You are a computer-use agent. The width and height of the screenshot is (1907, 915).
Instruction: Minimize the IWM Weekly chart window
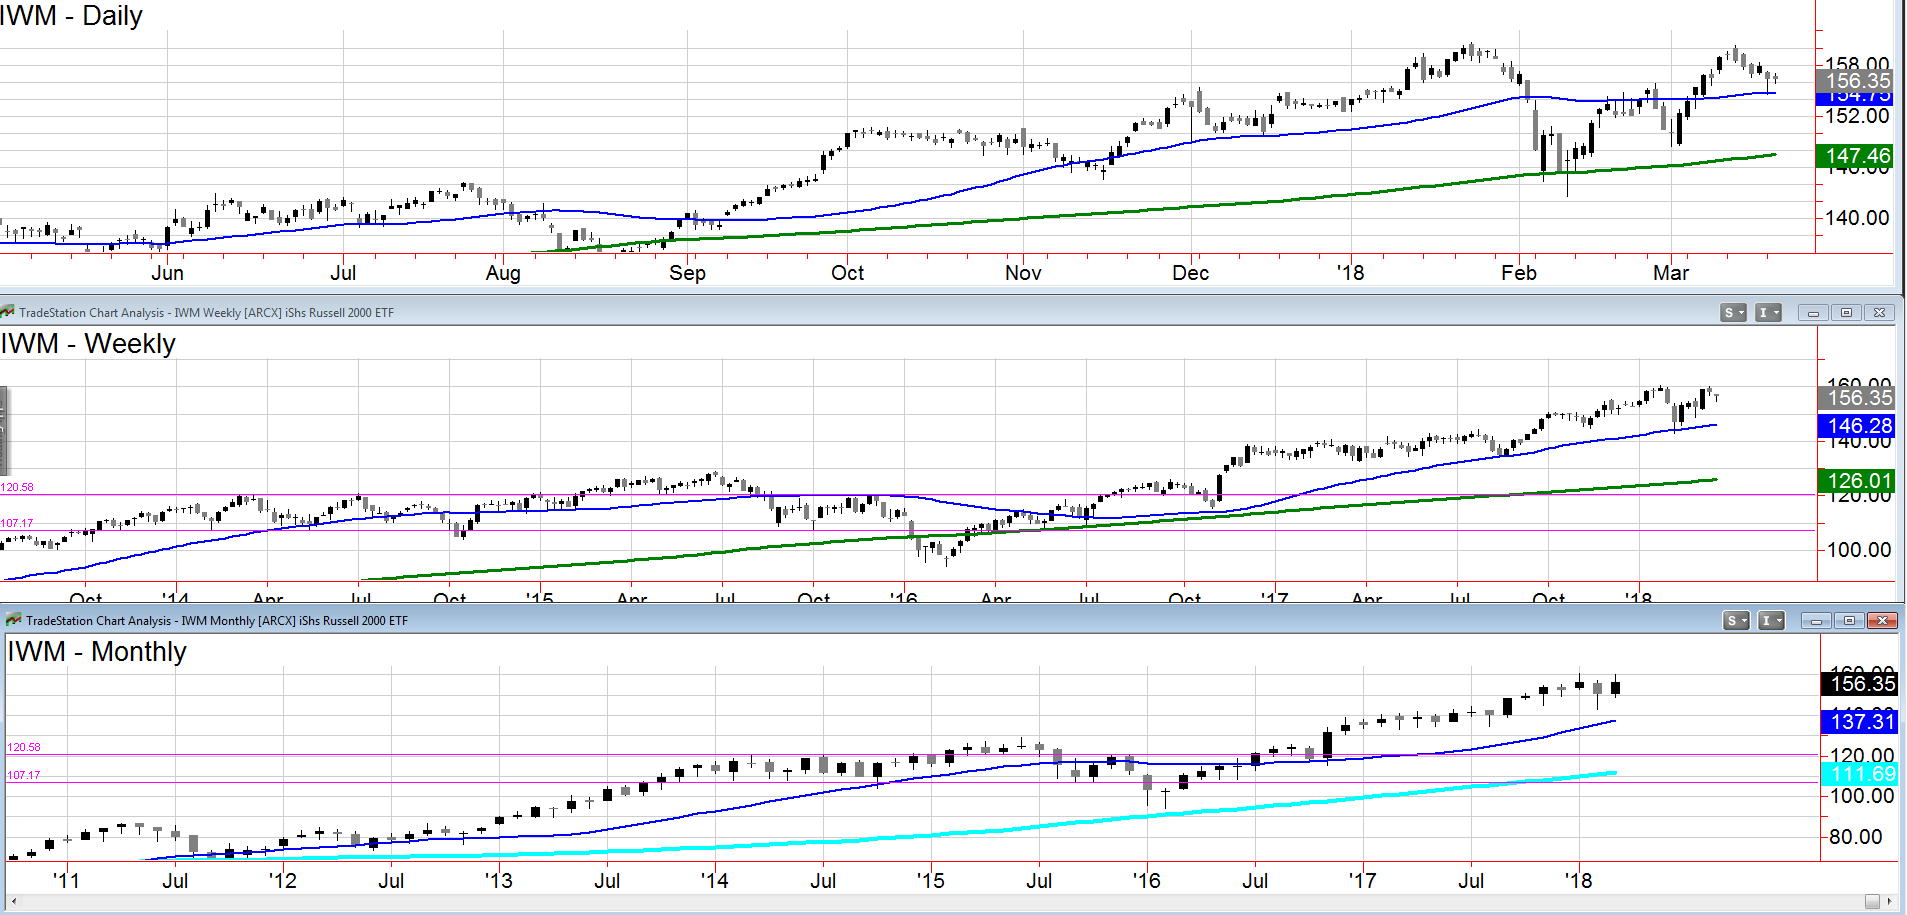1813,313
